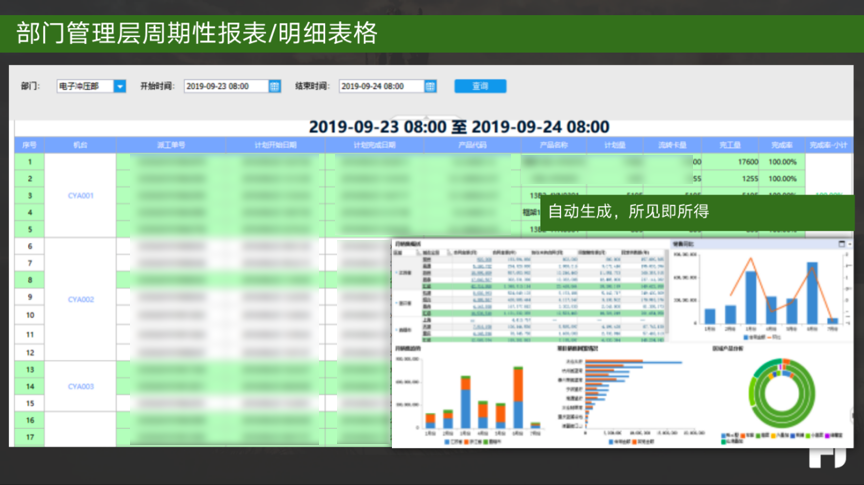Click the blue arrow of 电子冲压部 dropdown

120,86
